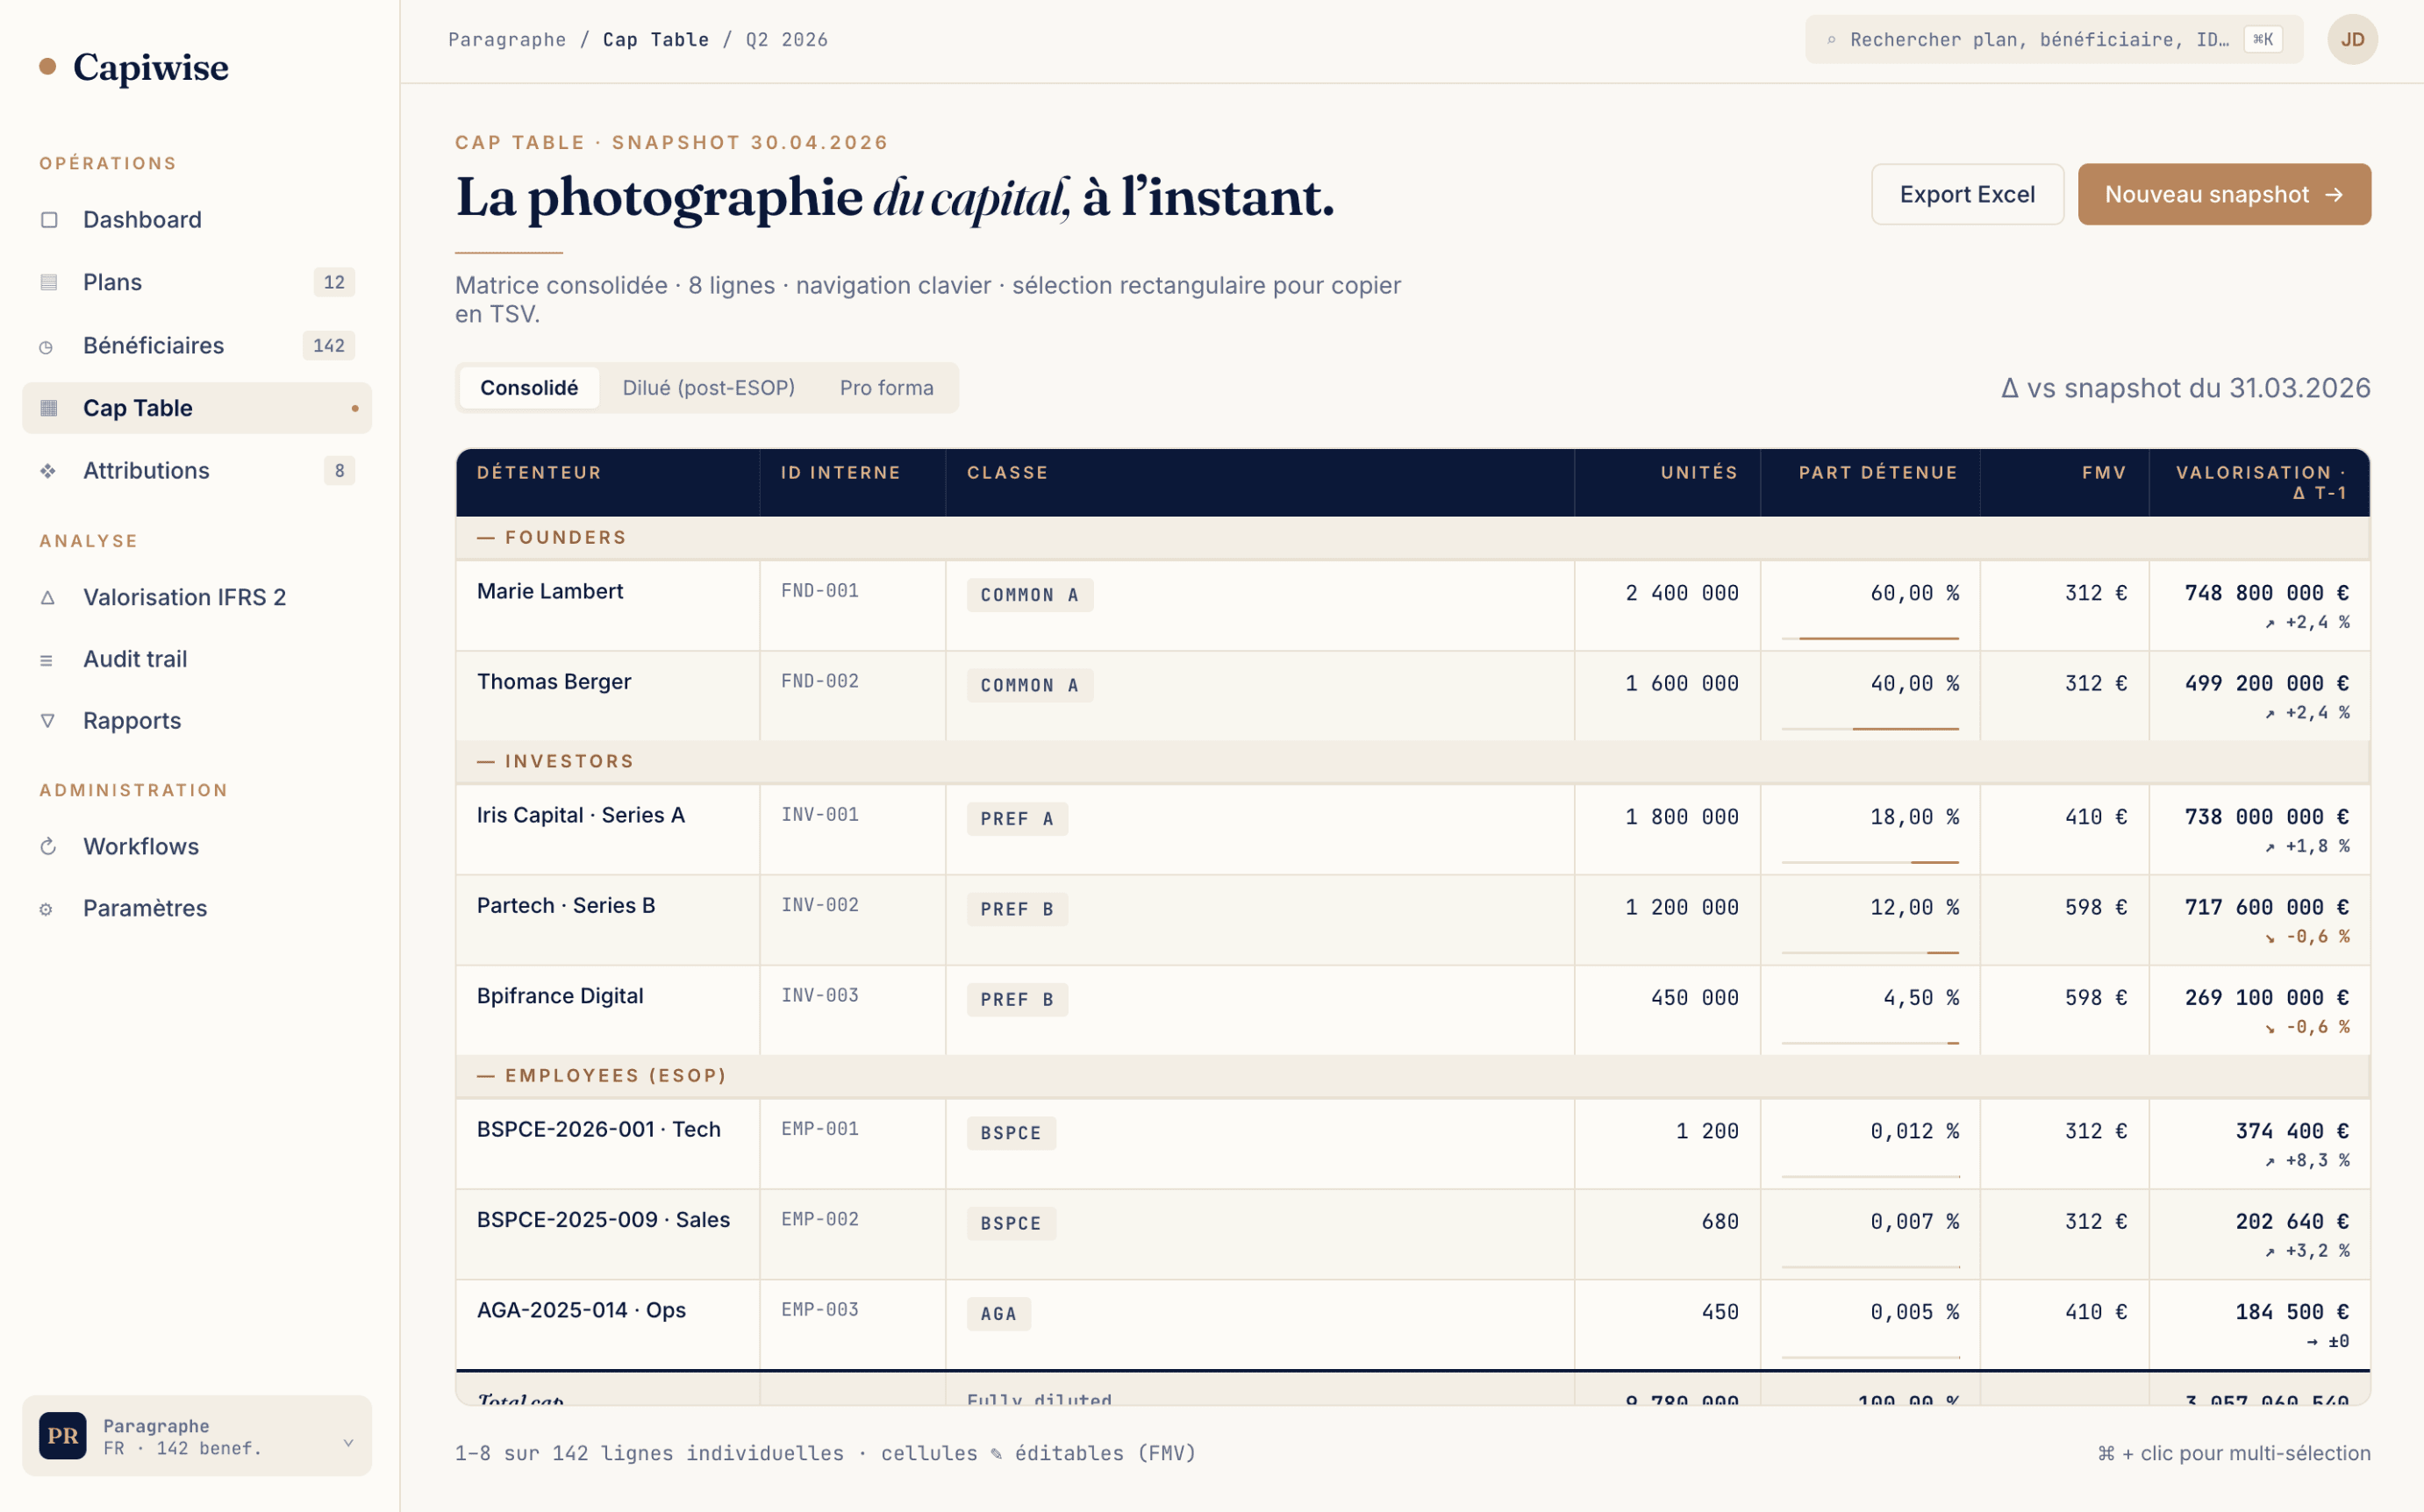The width and height of the screenshot is (2424, 1512).
Task: Click Thomas Berger's 40,00 % share bar
Action: [x=1870, y=729]
